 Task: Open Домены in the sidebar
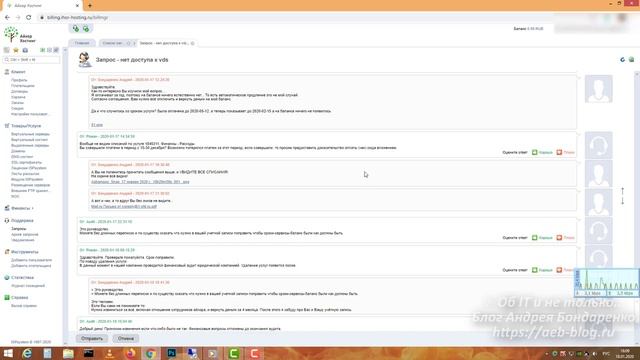point(18,151)
